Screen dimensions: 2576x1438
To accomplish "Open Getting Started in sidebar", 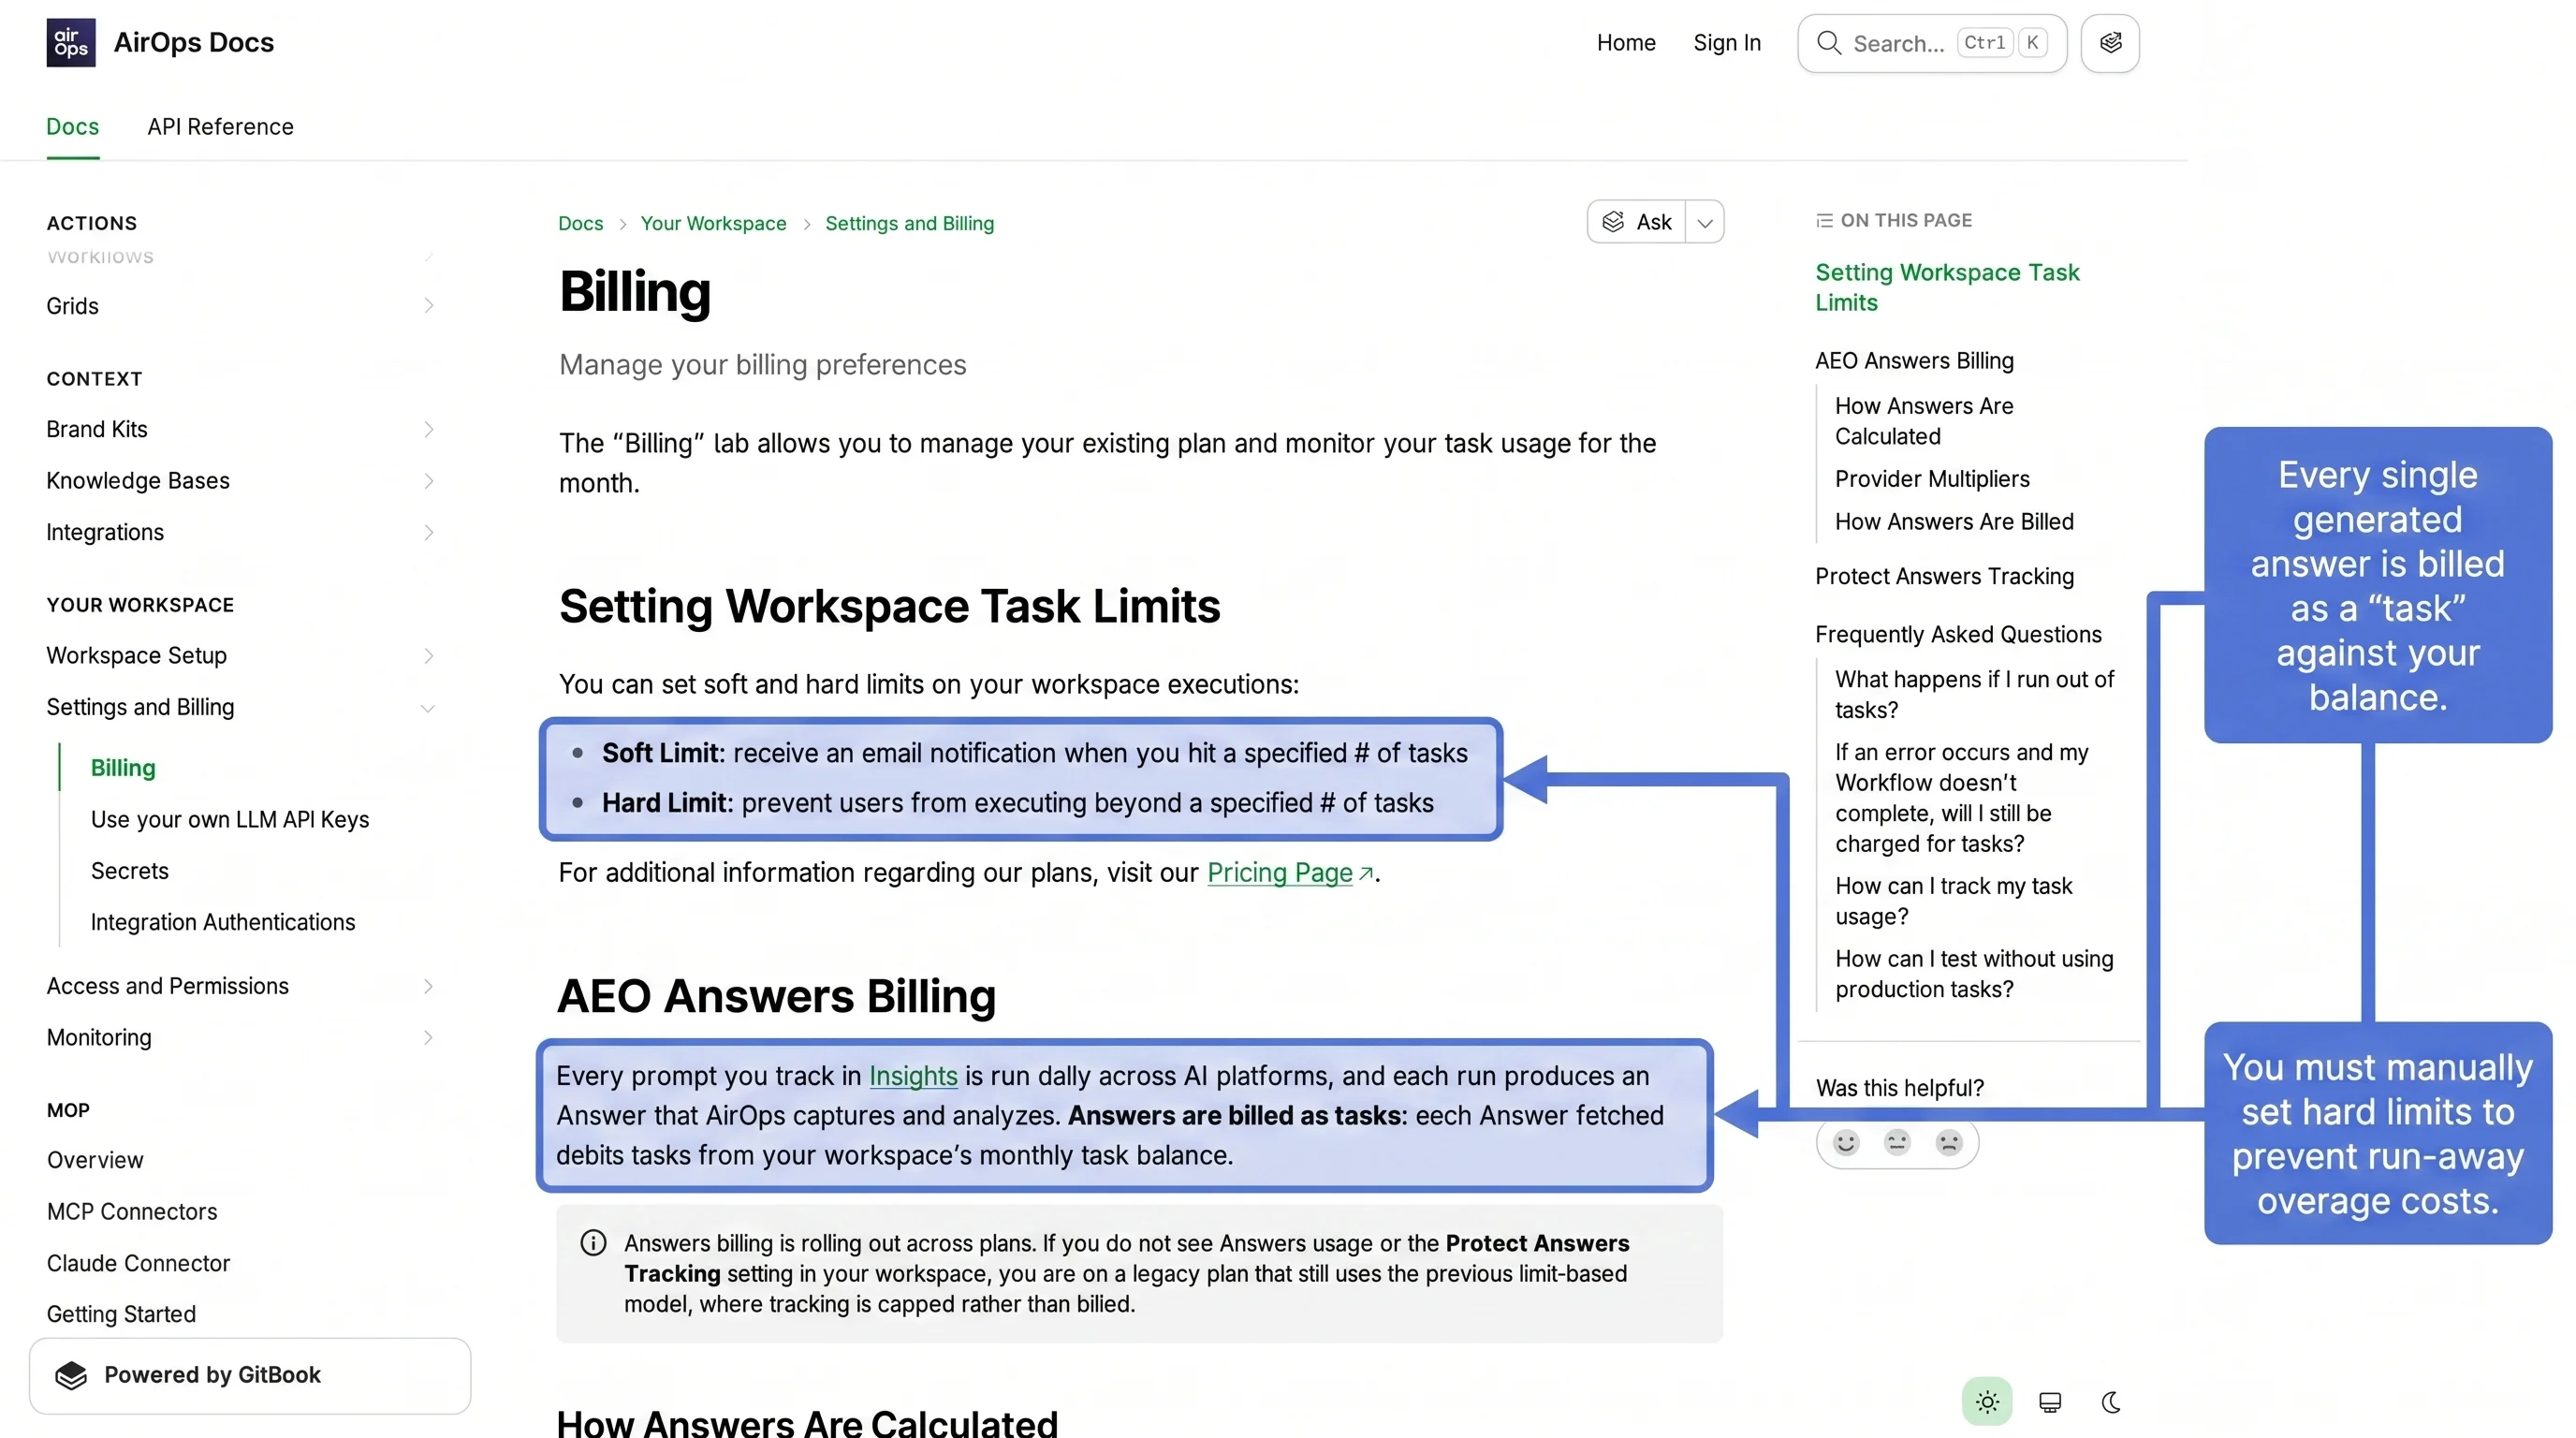I will point(121,1315).
